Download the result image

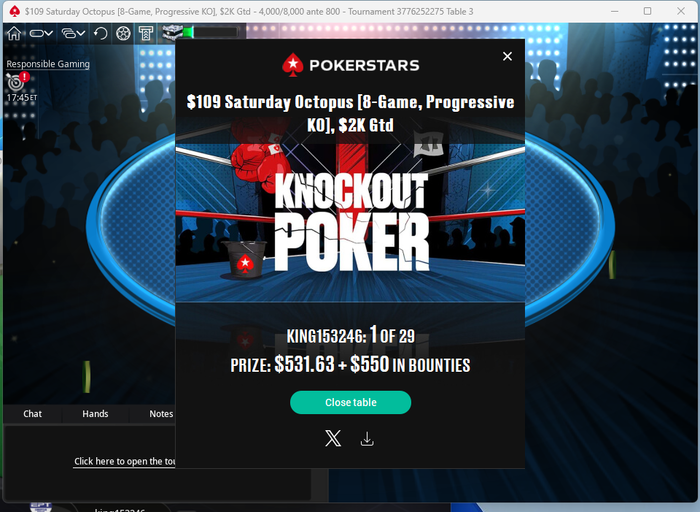(x=367, y=439)
